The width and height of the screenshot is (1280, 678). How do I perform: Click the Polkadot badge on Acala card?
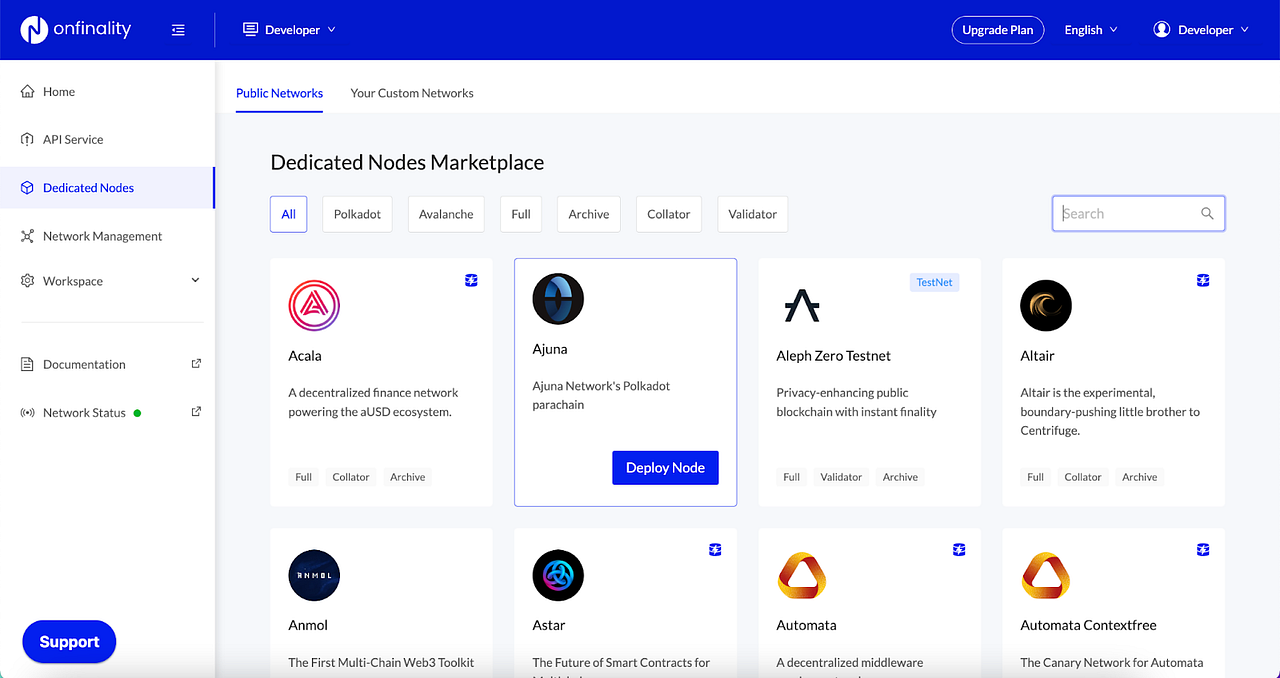click(x=471, y=280)
